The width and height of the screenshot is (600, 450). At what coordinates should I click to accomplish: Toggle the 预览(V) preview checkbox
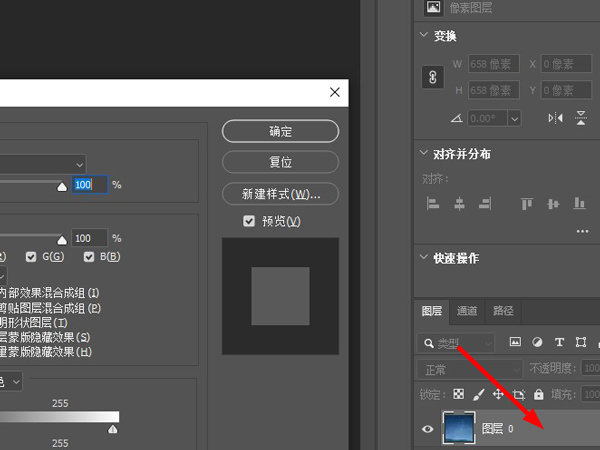249,221
